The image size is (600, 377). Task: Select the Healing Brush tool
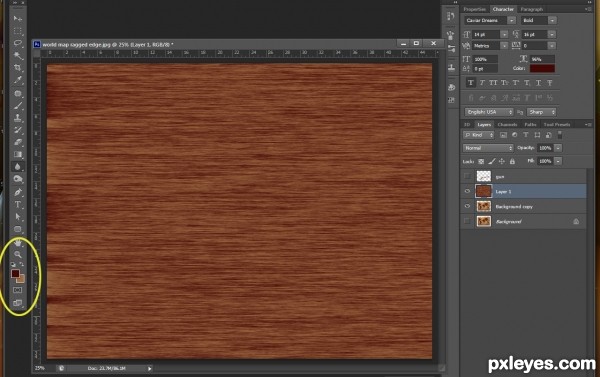click(x=18, y=93)
